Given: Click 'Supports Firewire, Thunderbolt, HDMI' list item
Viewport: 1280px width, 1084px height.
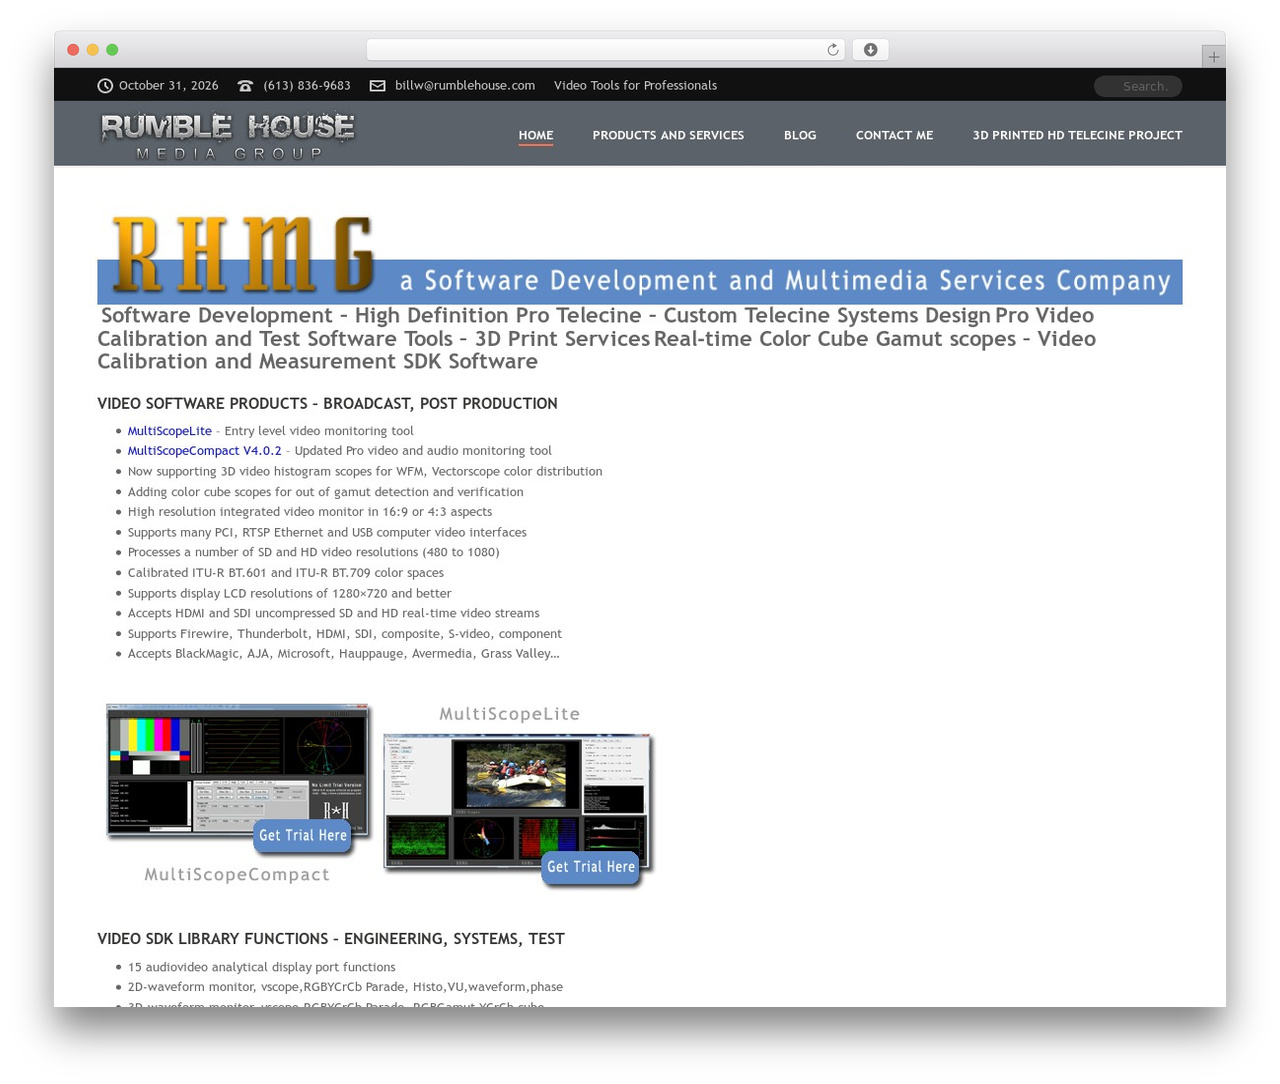Looking at the screenshot, I should click(344, 634).
